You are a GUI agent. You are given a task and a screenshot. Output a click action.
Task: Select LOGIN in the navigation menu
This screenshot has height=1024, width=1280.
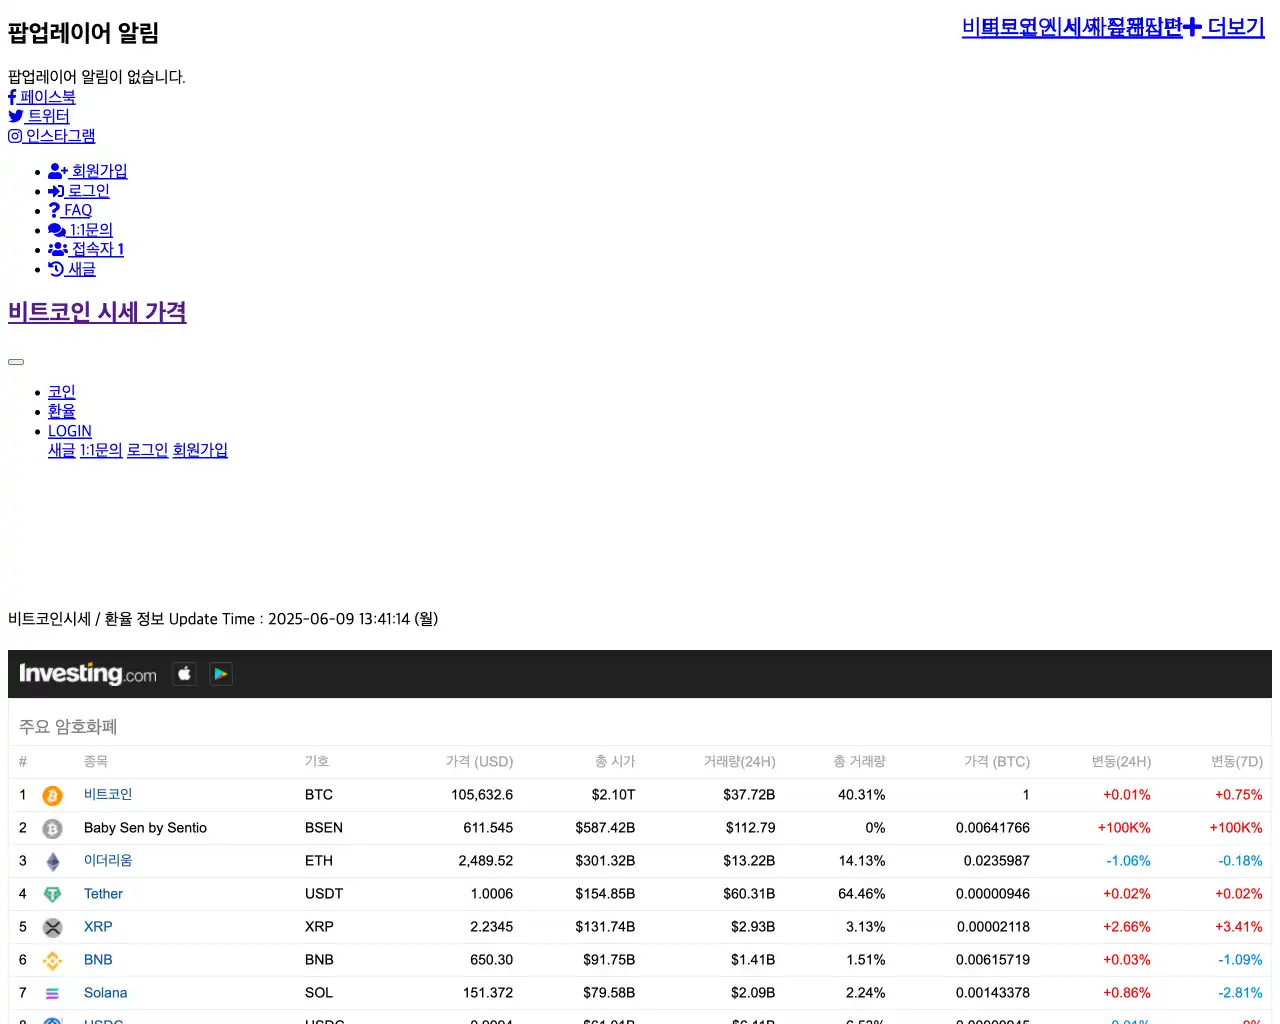pyautogui.click(x=70, y=431)
